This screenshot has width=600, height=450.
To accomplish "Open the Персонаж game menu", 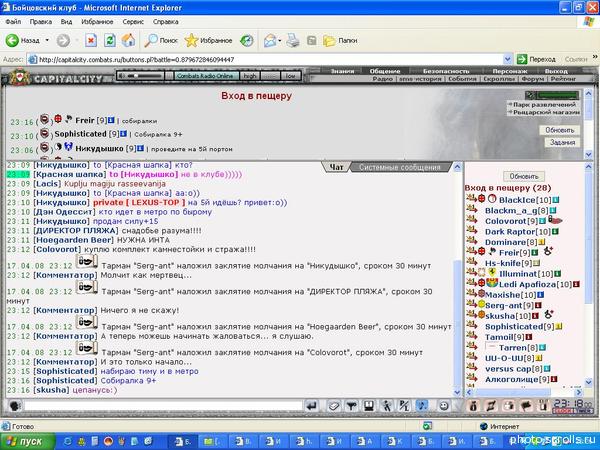I will tap(510, 71).
